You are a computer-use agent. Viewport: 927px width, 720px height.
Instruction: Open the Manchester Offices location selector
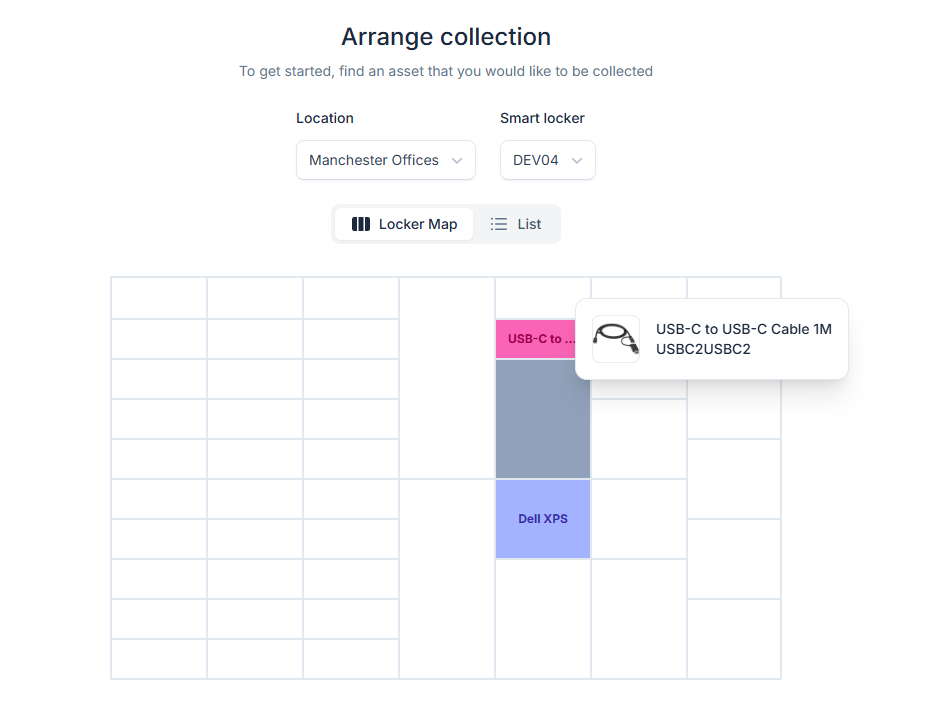coord(385,160)
